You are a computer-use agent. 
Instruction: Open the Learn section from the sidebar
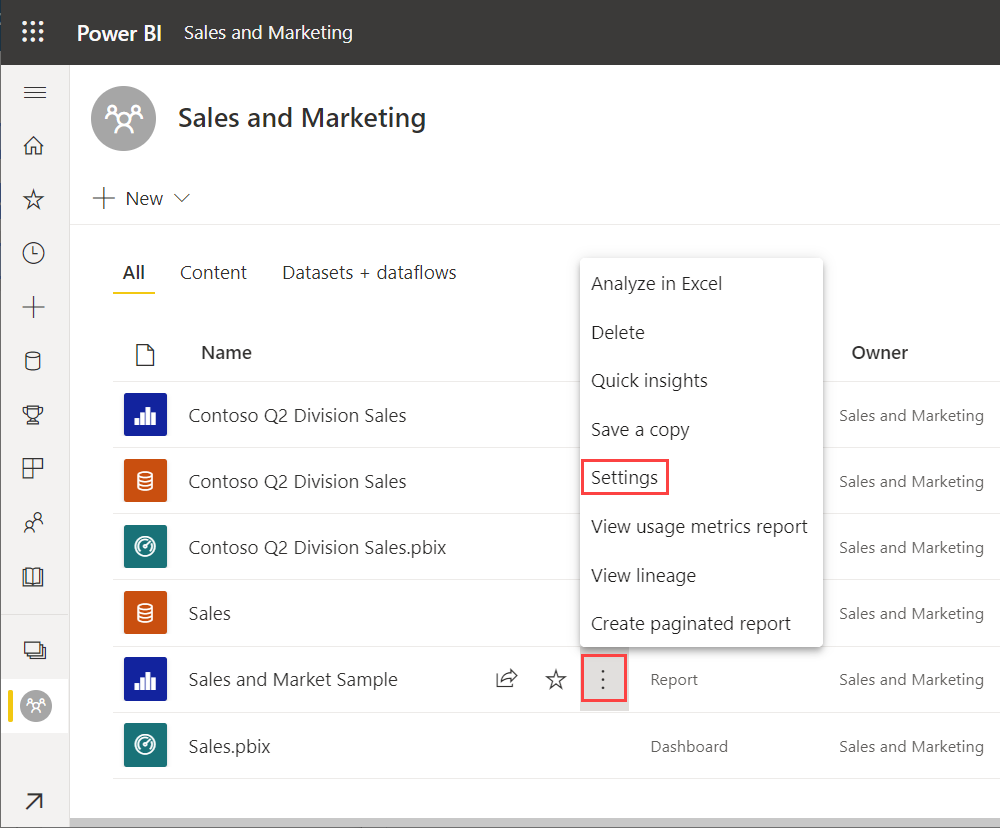(x=34, y=576)
